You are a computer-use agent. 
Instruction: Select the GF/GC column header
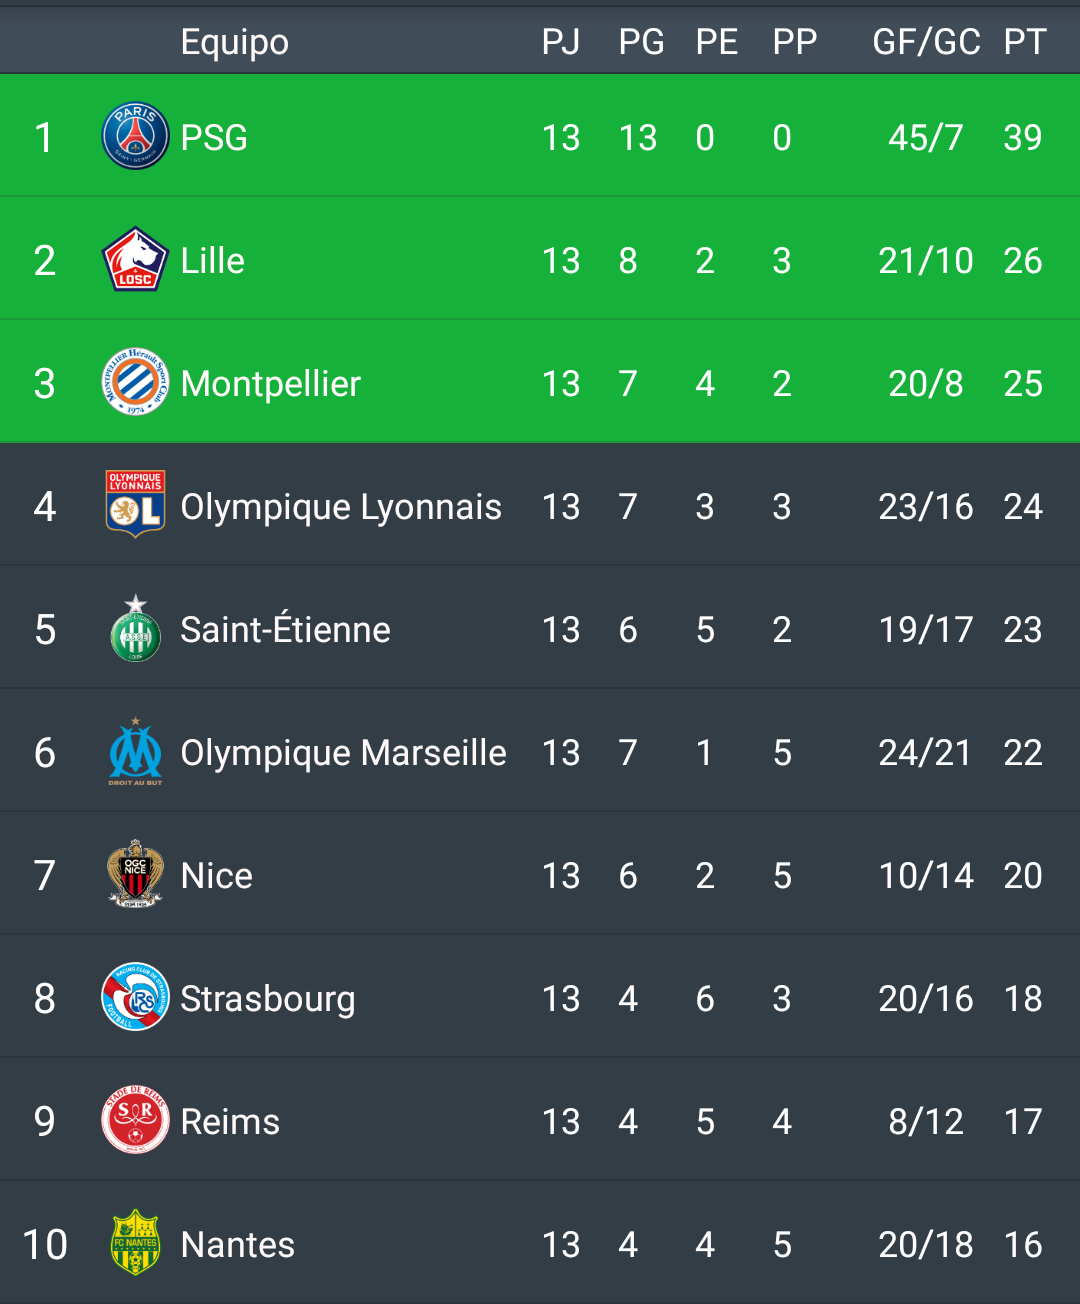pos(926,42)
